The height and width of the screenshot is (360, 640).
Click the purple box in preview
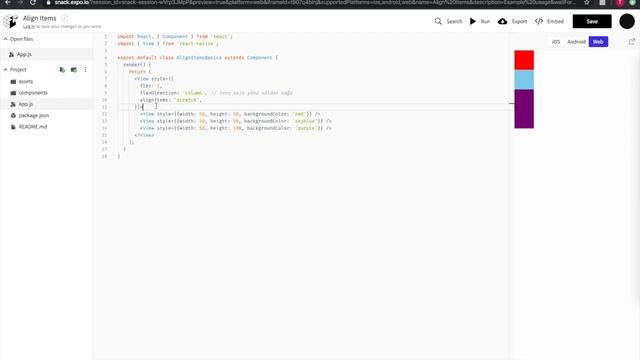click(x=524, y=109)
